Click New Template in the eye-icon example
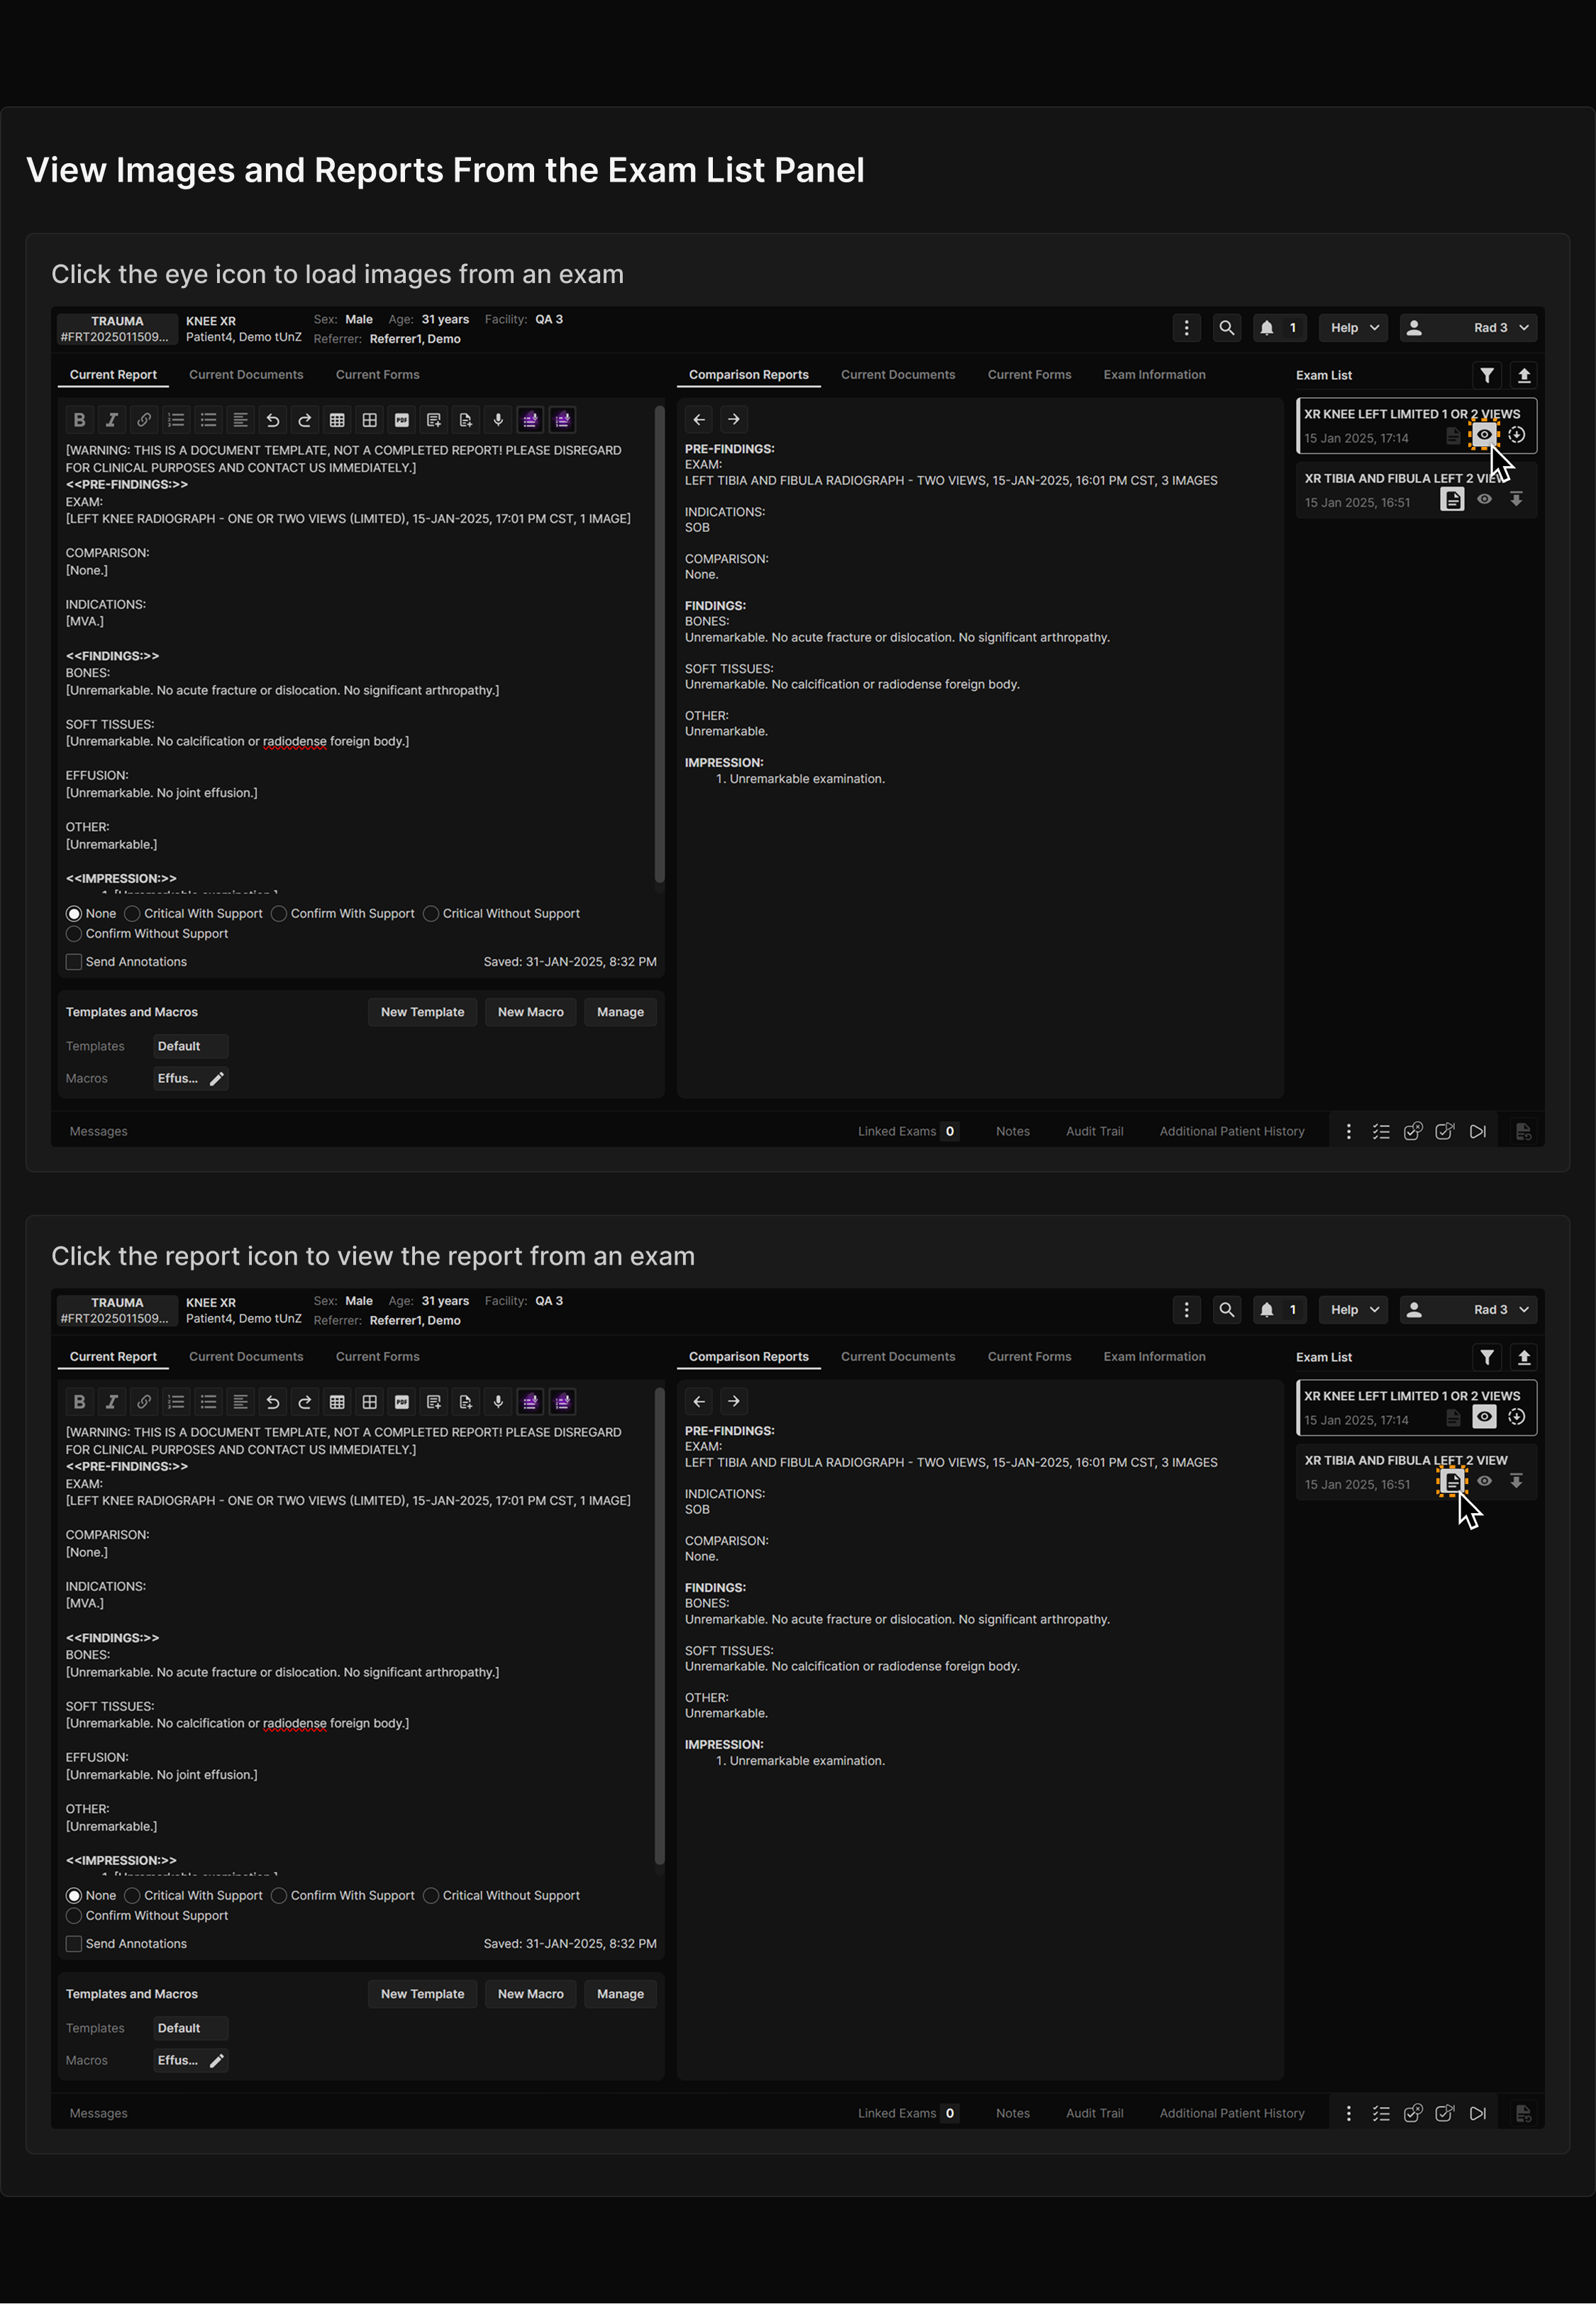The image size is (1596, 2304). (x=422, y=1012)
